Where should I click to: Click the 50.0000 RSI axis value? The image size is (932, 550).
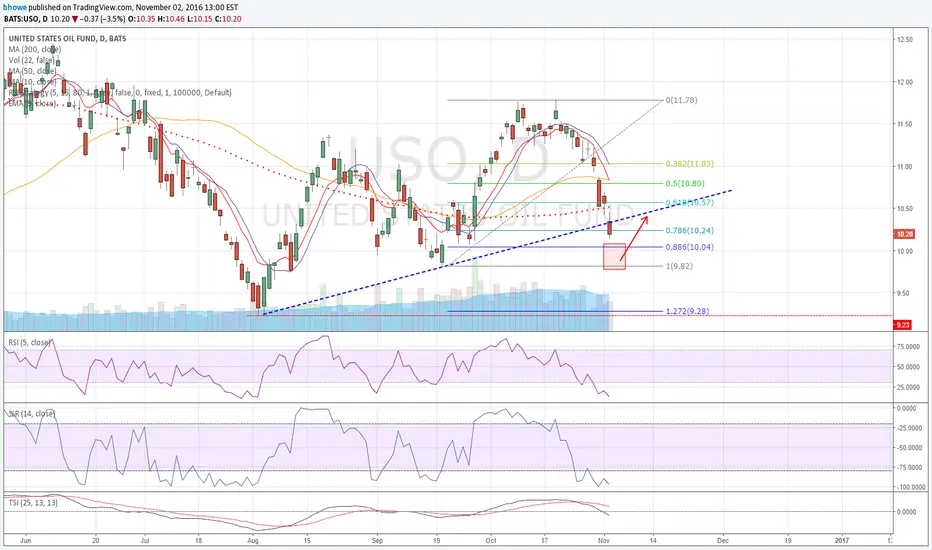(908, 367)
